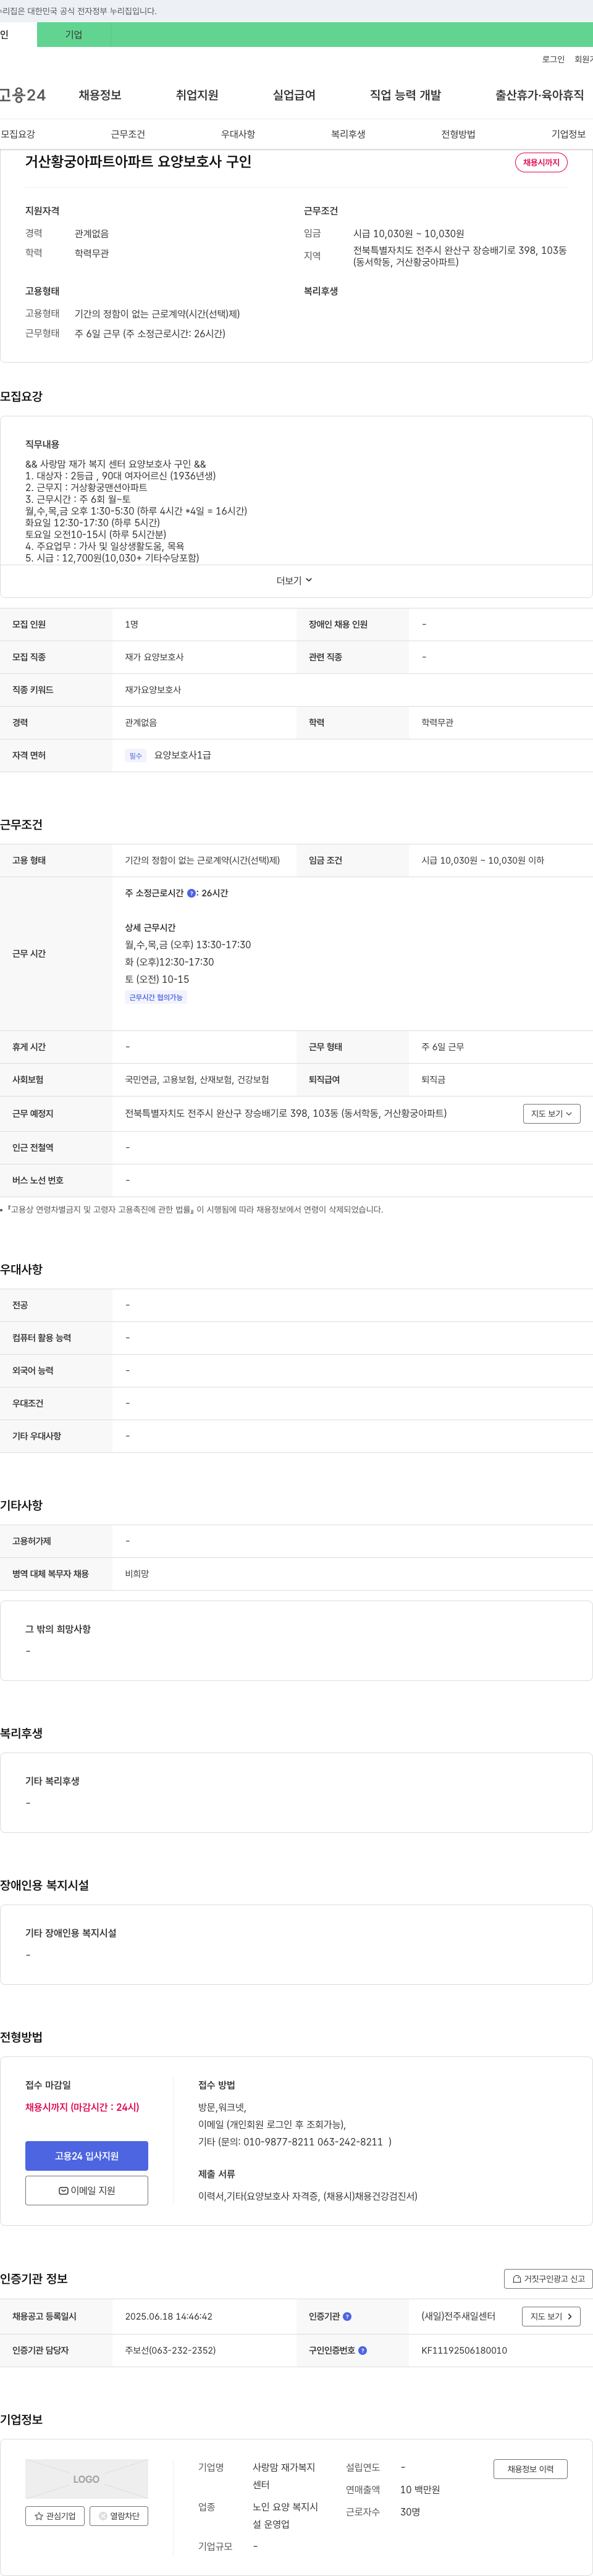This screenshot has height=2576, width=593.
Task: Click the 열람차단 button
Action: 119,2516
